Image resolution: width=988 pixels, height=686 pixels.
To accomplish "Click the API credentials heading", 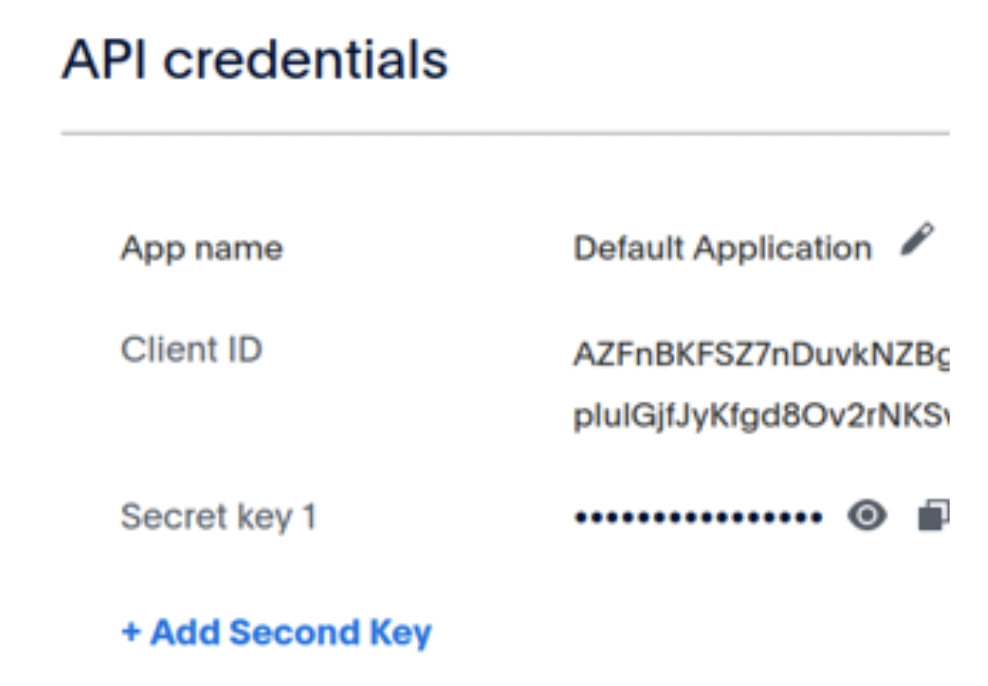I will click(x=255, y=60).
